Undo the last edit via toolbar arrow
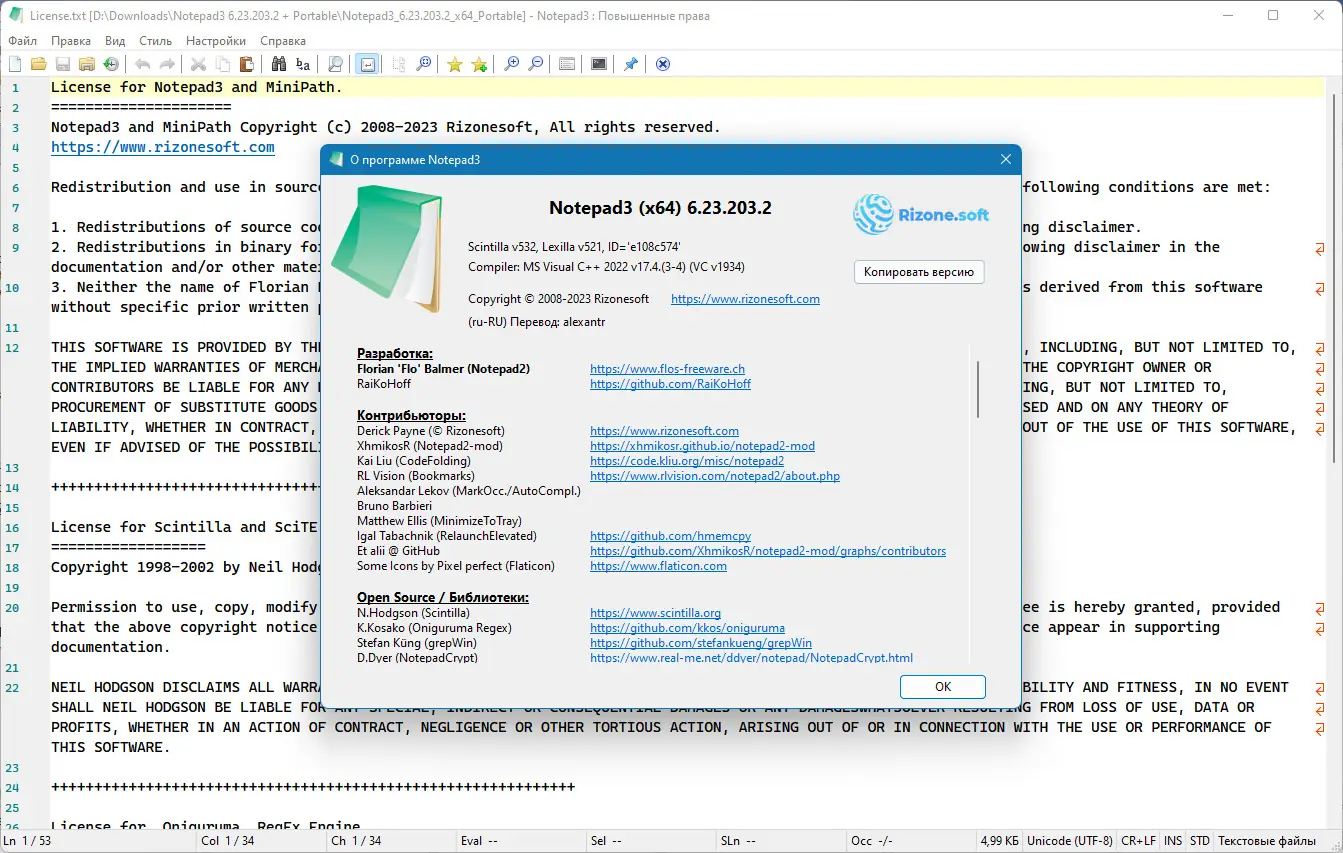 142,63
